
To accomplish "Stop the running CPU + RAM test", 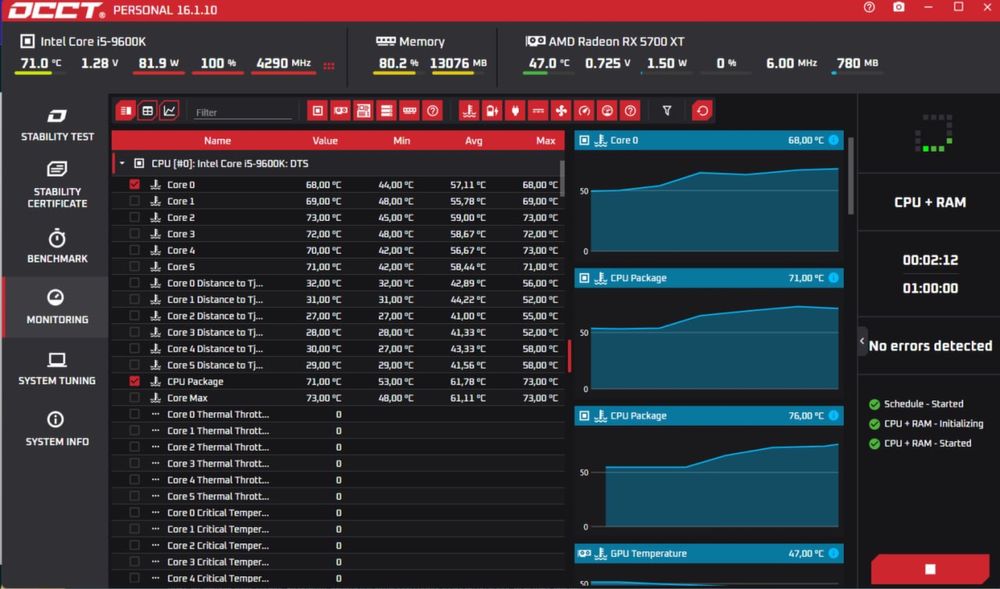I will coord(930,569).
